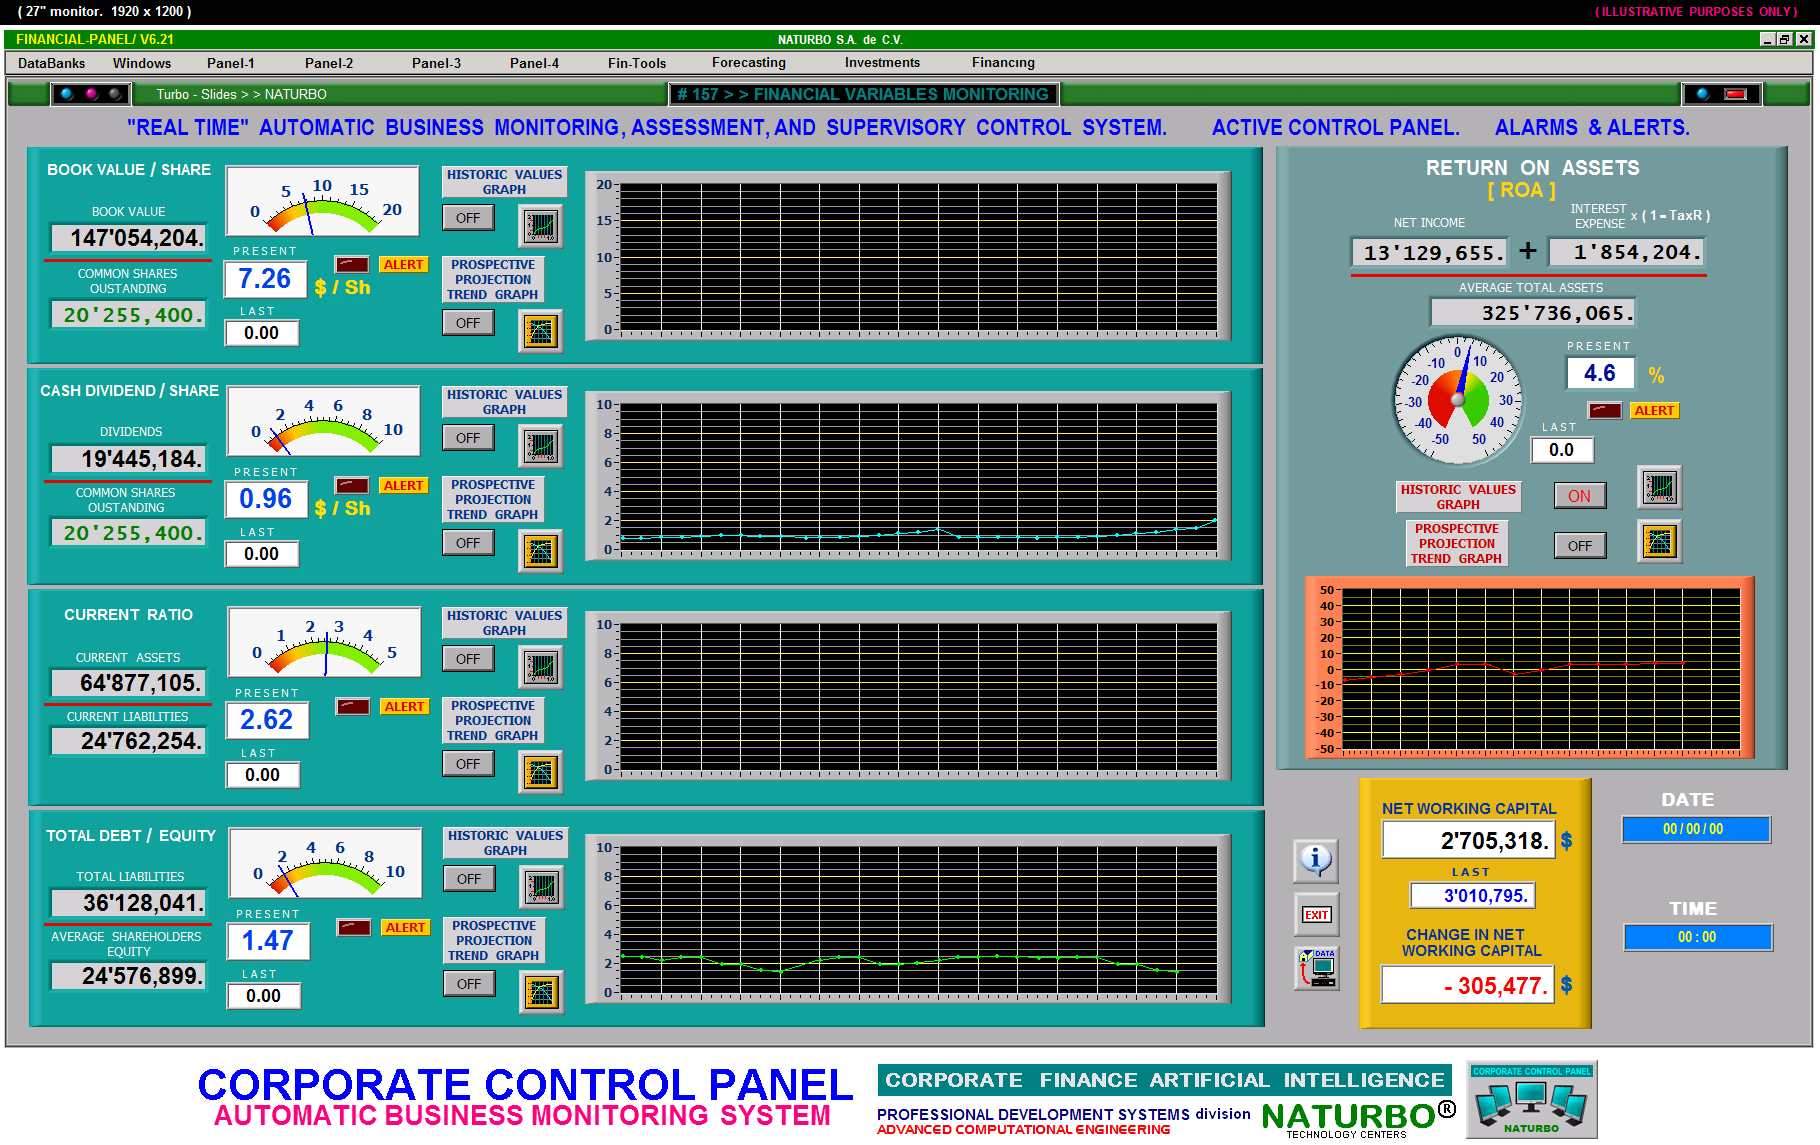Toggle Total Debt/Equity historic graph OFF switch
The image size is (1820, 1145).
tap(469, 878)
